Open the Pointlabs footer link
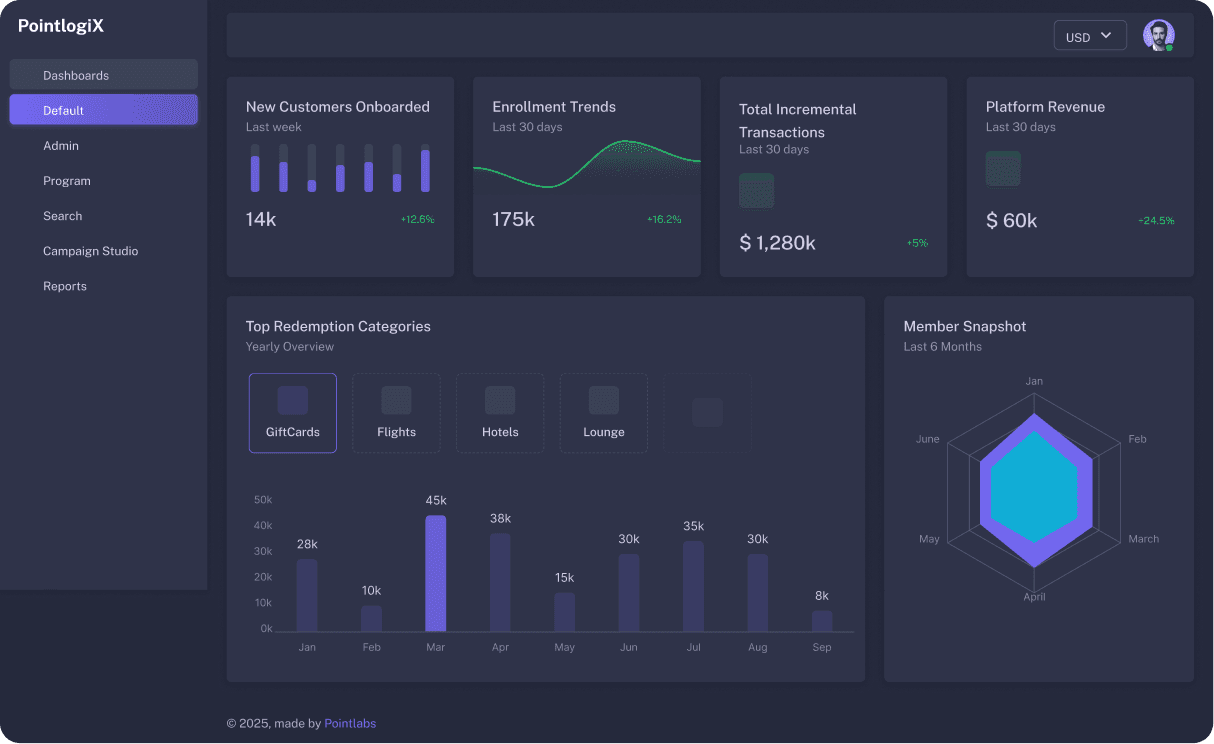This screenshot has height=744, width=1214. tap(350, 723)
